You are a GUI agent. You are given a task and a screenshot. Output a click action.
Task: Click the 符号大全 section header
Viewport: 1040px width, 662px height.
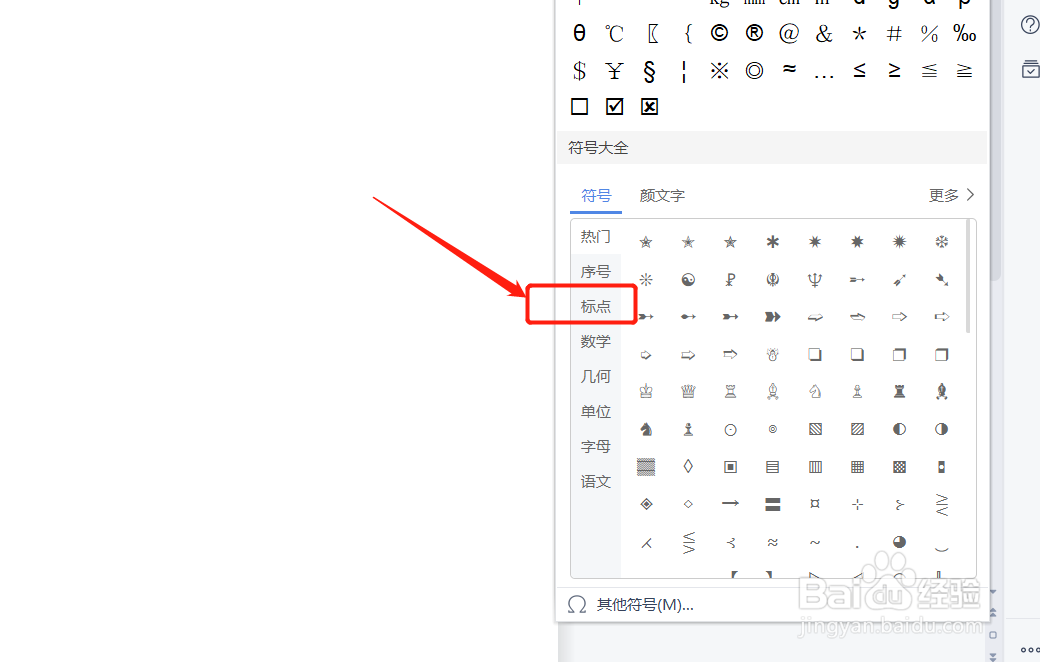(772, 147)
